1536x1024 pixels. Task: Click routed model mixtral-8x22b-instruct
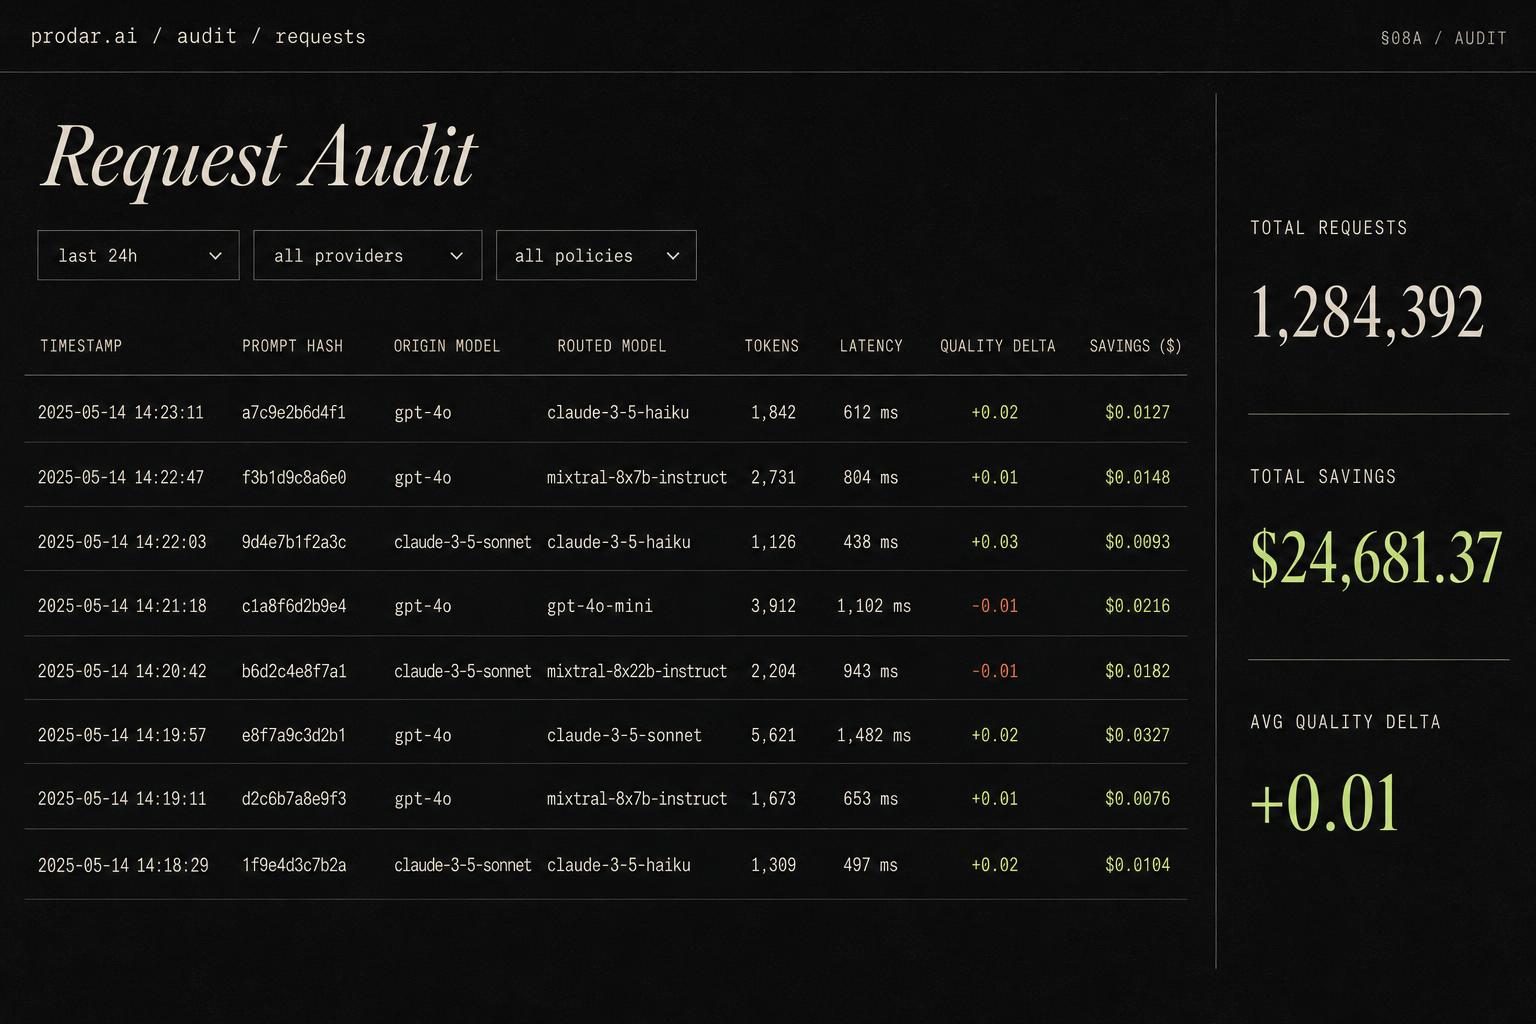click(x=637, y=671)
